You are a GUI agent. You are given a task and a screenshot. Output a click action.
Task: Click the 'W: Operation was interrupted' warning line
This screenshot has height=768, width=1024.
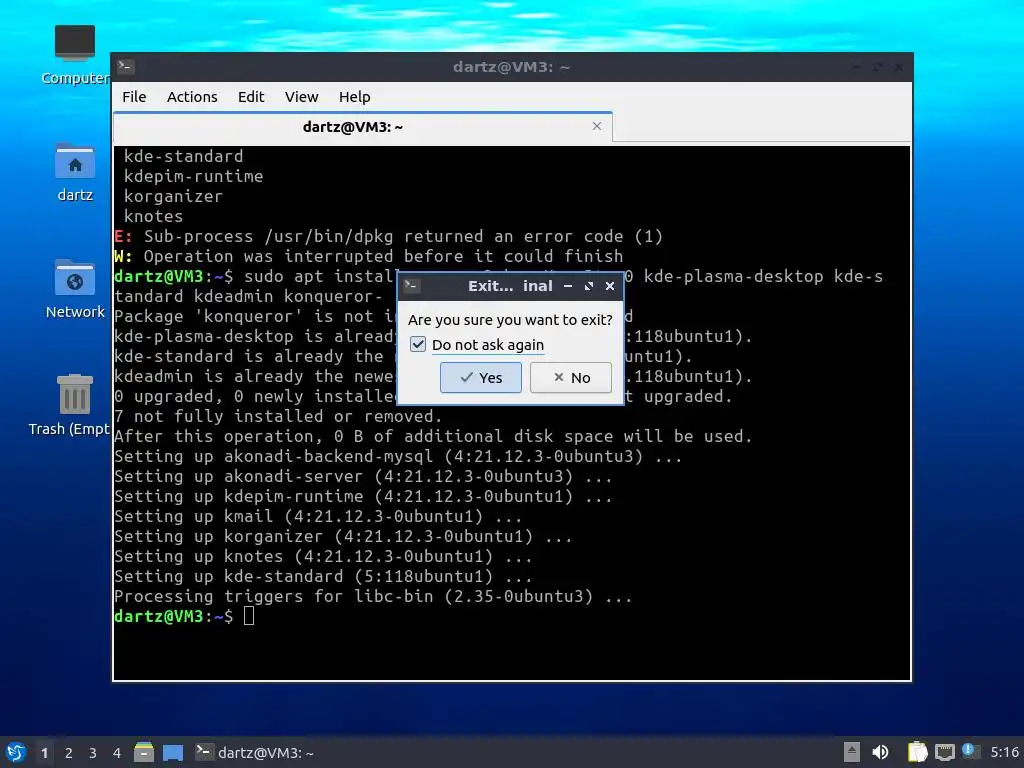(x=368, y=256)
